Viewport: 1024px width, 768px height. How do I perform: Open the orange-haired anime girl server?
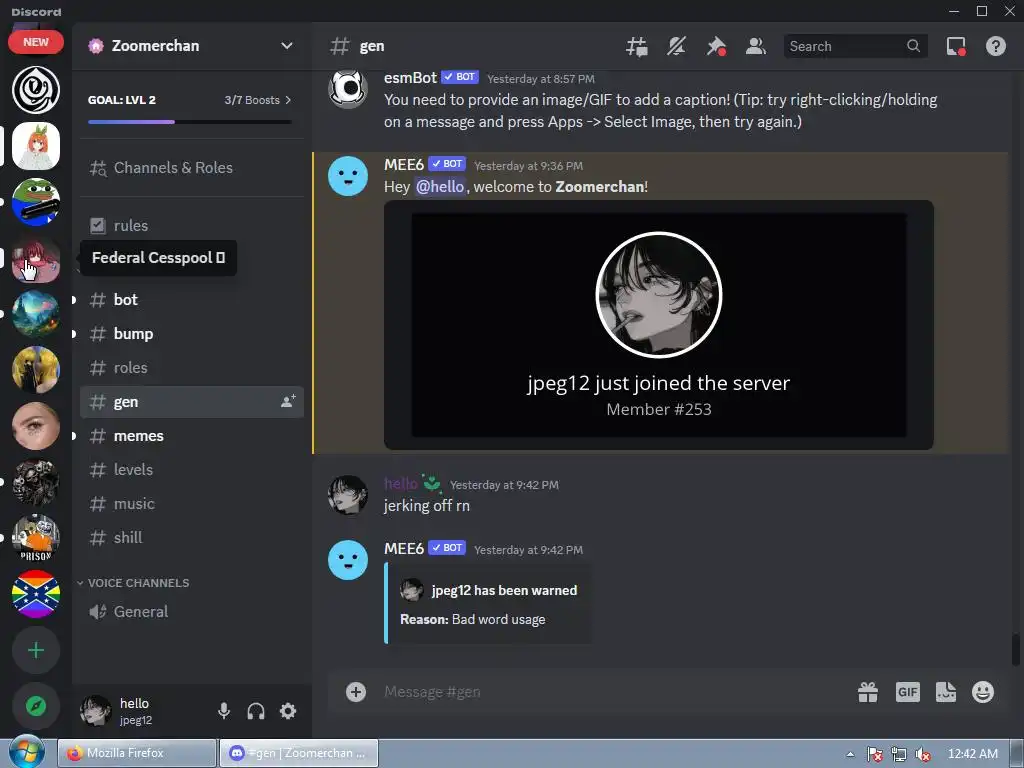coord(36,146)
